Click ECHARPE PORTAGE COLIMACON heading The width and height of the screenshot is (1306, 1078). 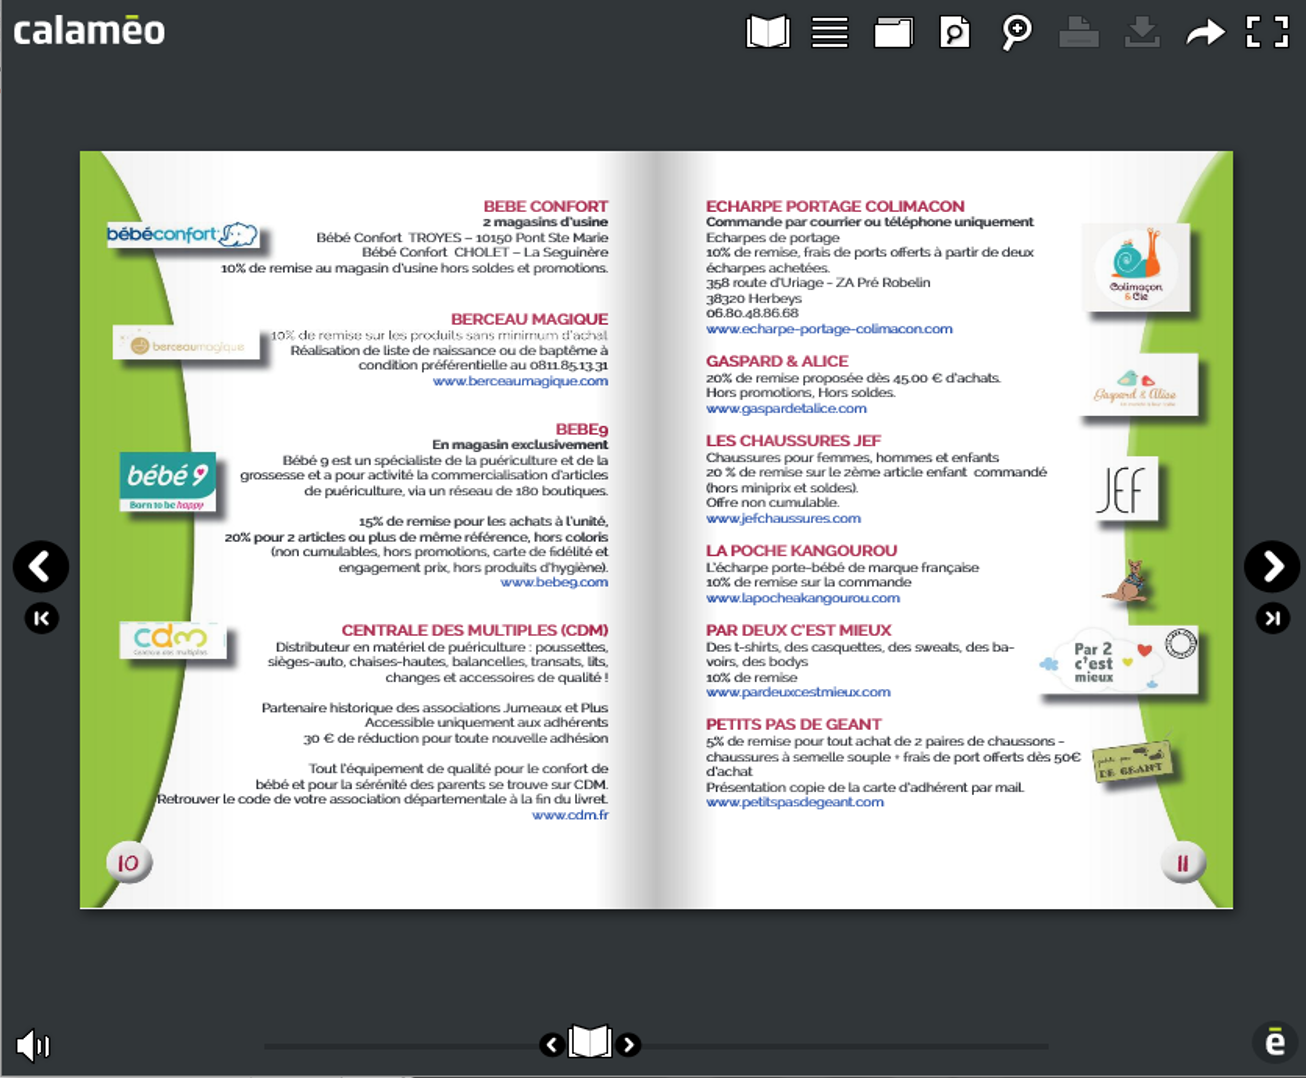coord(835,206)
